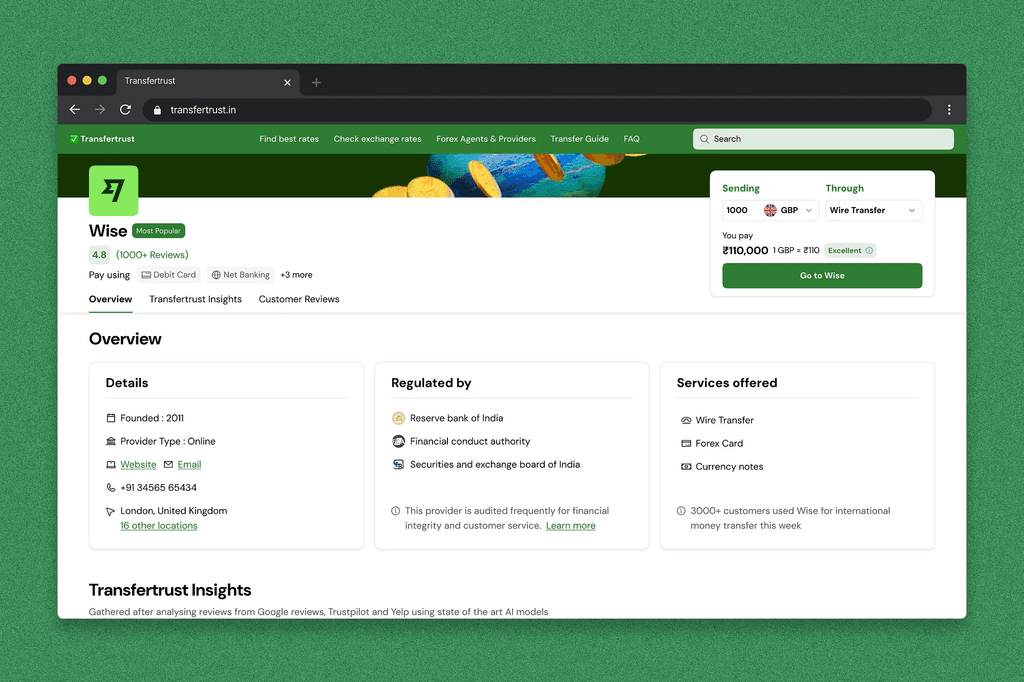The image size is (1024, 682).
Task: Click the info icon beside Excellent
Action: click(x=869, y=250)
